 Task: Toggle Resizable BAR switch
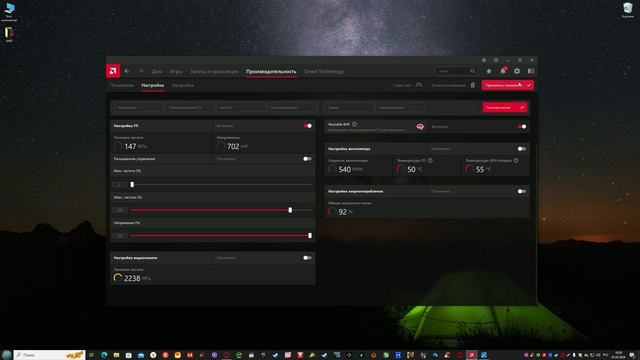tap(522, 127)
